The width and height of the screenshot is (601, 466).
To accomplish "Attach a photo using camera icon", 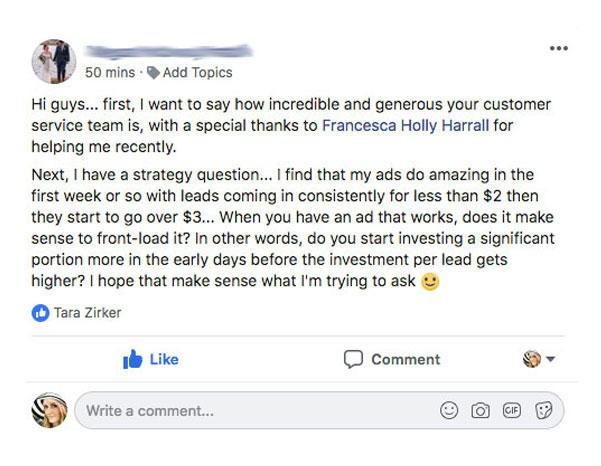I will [x=480, y=410].
